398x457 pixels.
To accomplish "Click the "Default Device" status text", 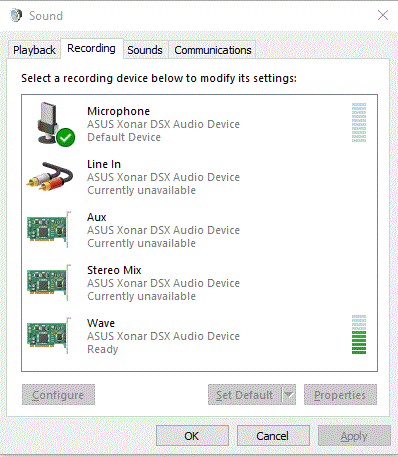I will (124, 137).
